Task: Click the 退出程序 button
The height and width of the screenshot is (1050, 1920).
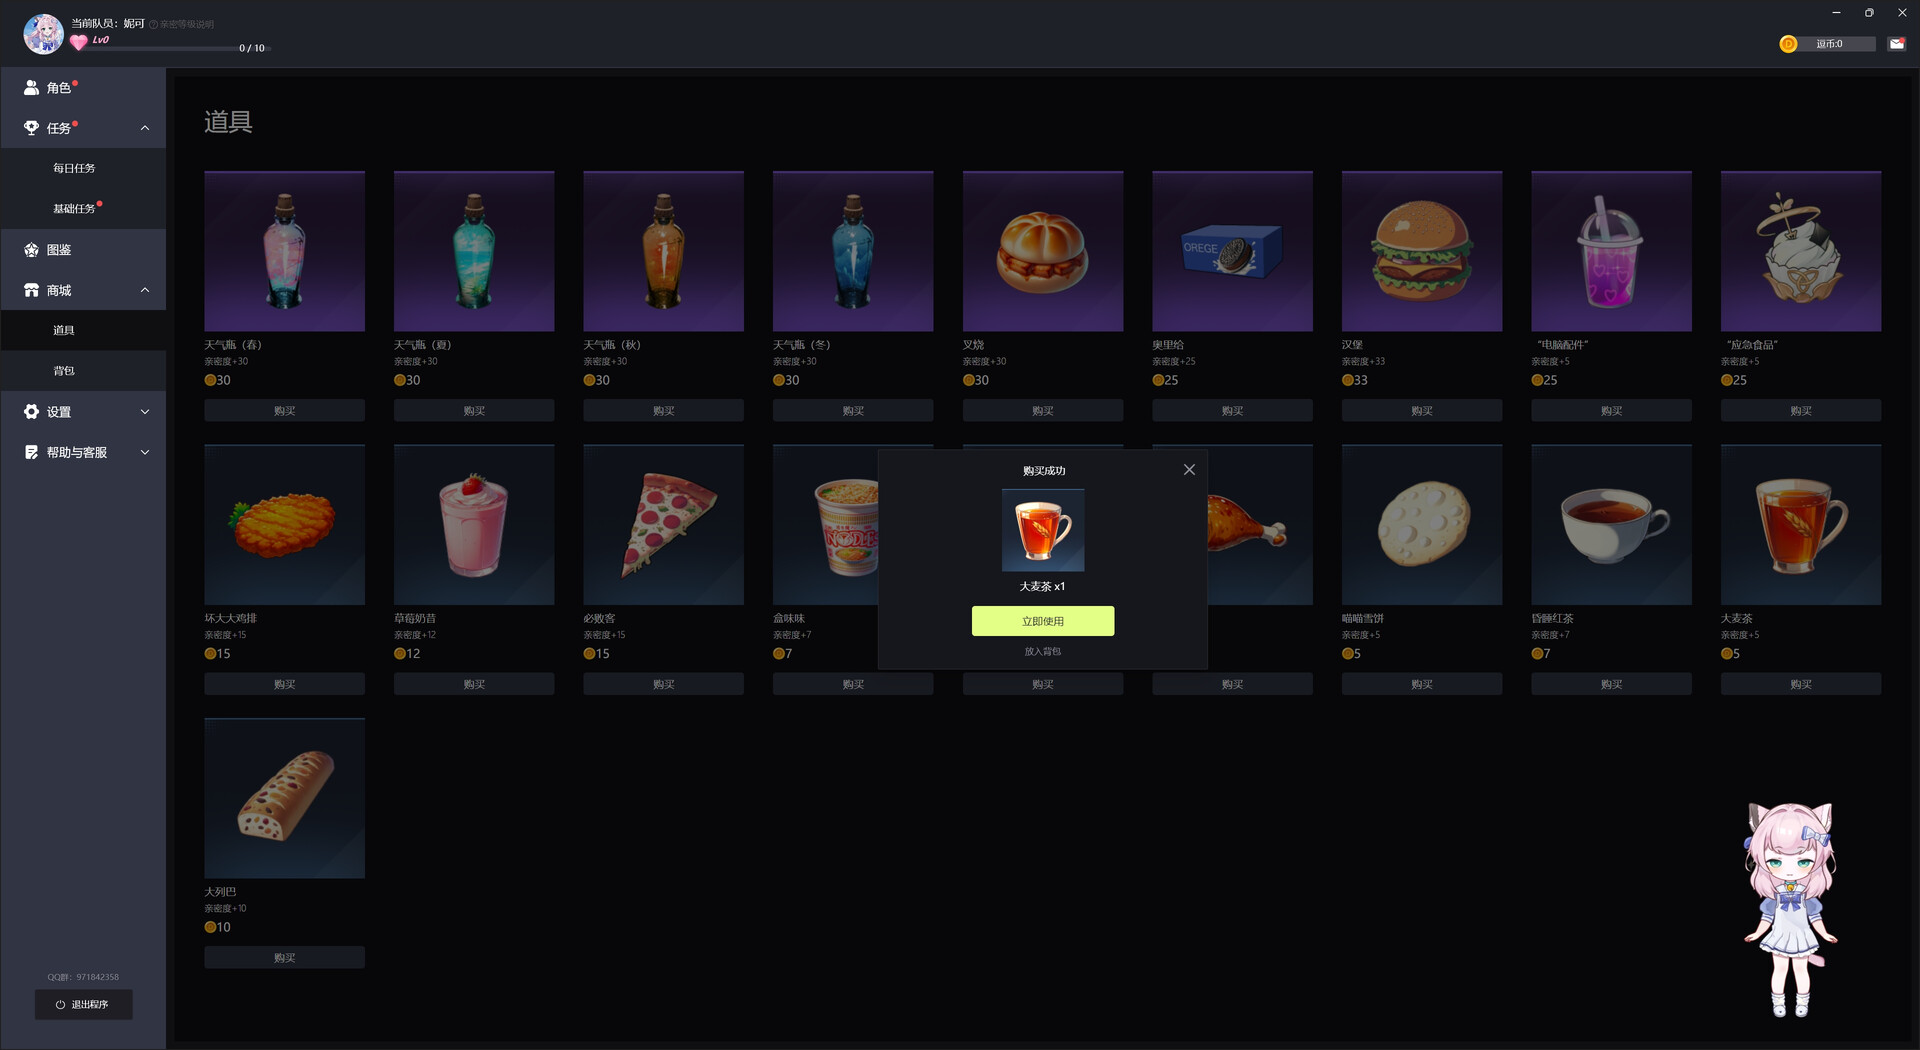Action: (x=84, y=1004)
